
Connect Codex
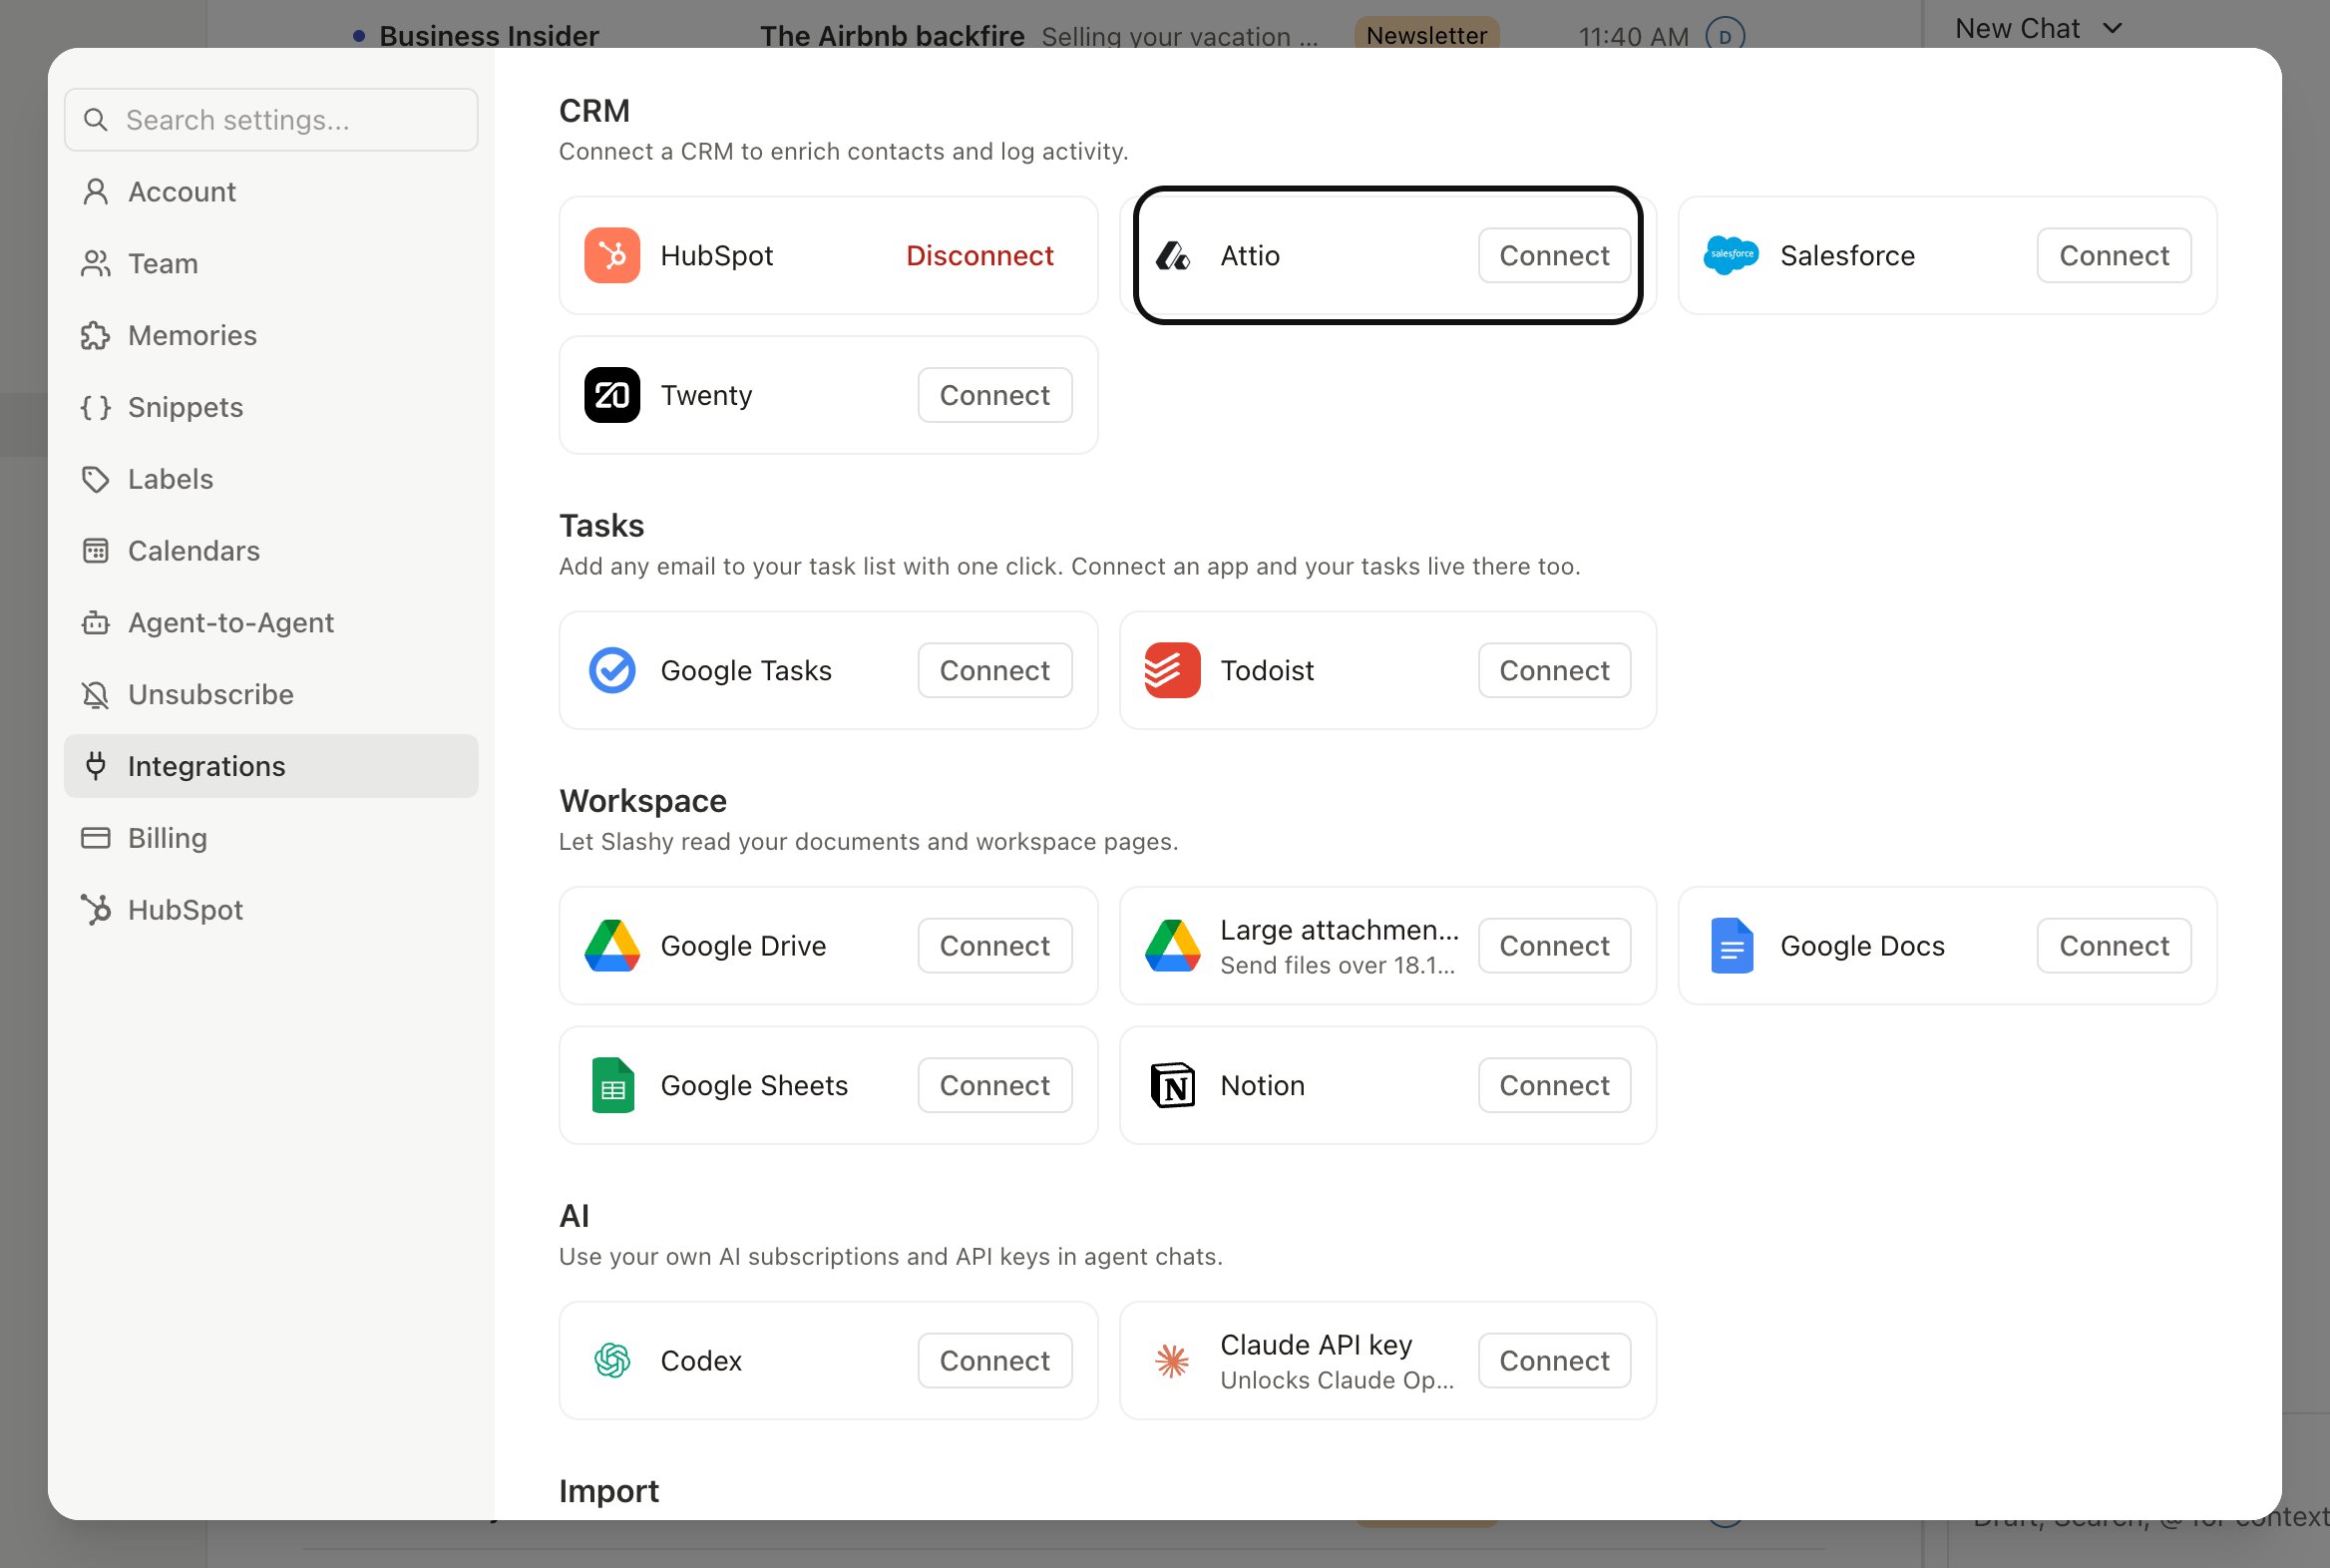coord(995,1361)
